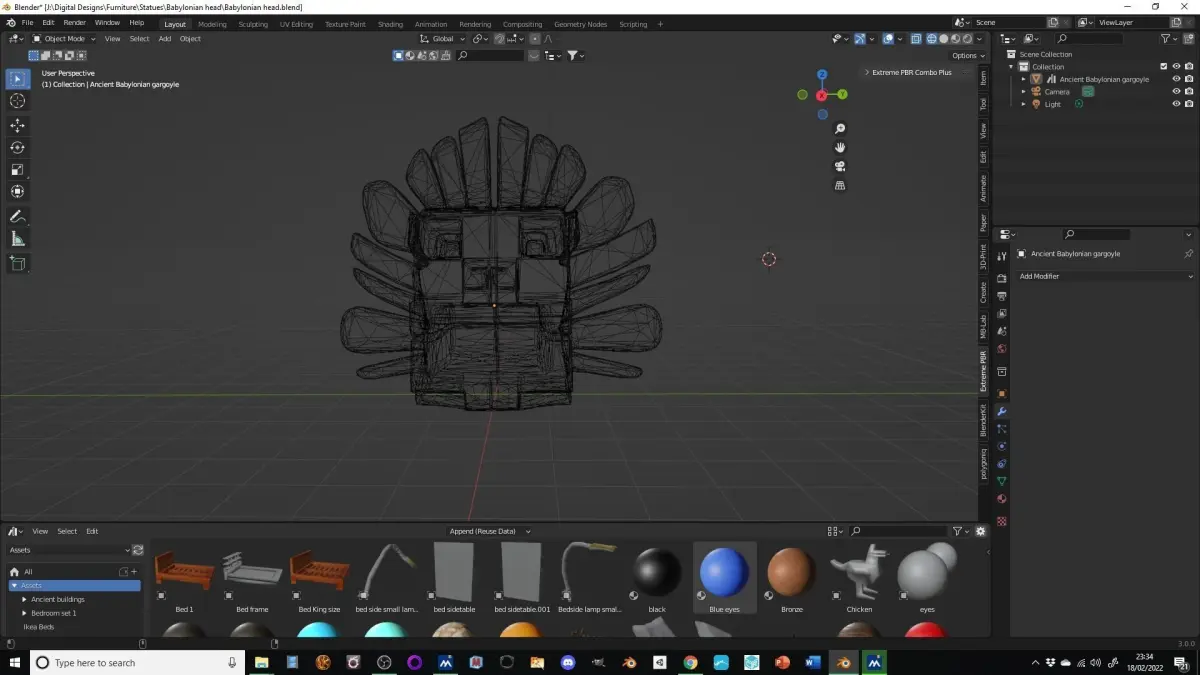Open Scene properties tab
The height and width of the screenshot is (675, 1200).
[x=1001, y=331]
